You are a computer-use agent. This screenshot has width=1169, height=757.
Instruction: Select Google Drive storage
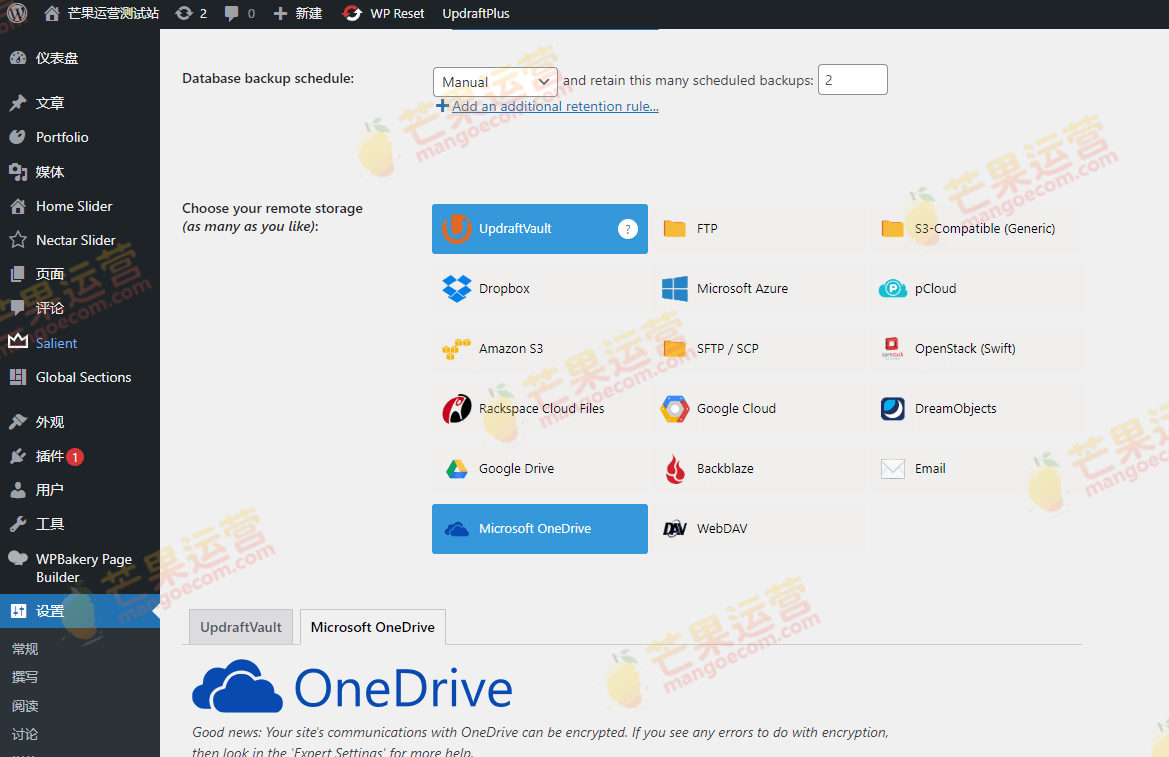(540, 468)
